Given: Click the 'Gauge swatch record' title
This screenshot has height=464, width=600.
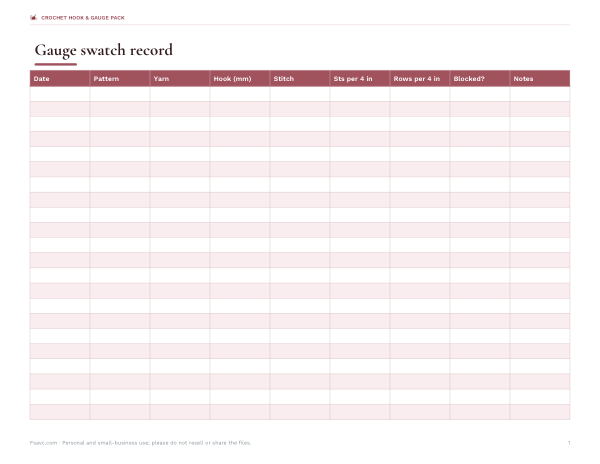Looking at the screenshot, I should 104,50.
